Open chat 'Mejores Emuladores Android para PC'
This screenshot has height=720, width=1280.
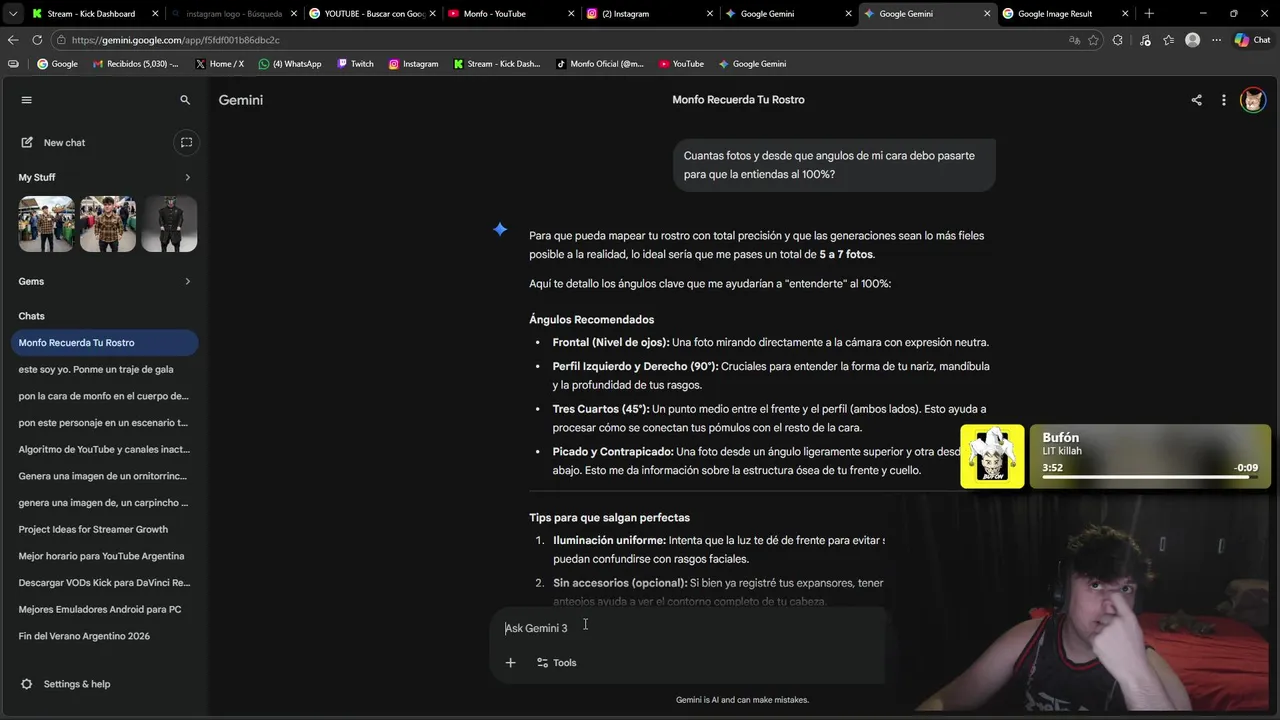pos(105,609)
